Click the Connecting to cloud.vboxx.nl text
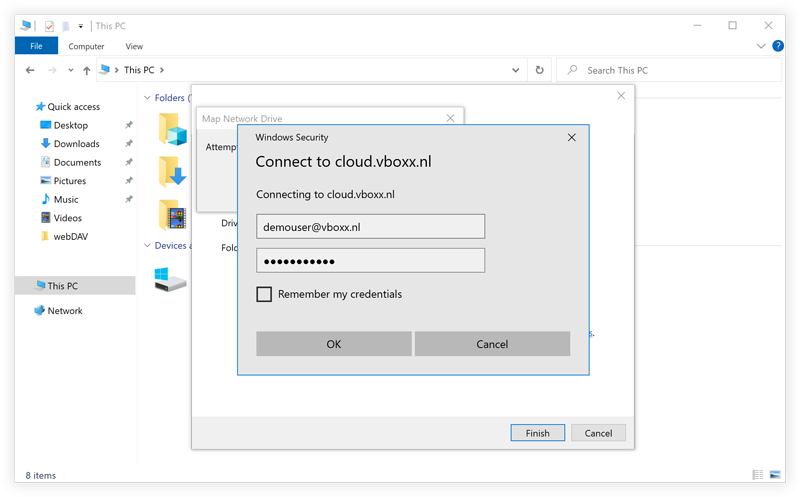 [x=326, y=194]
